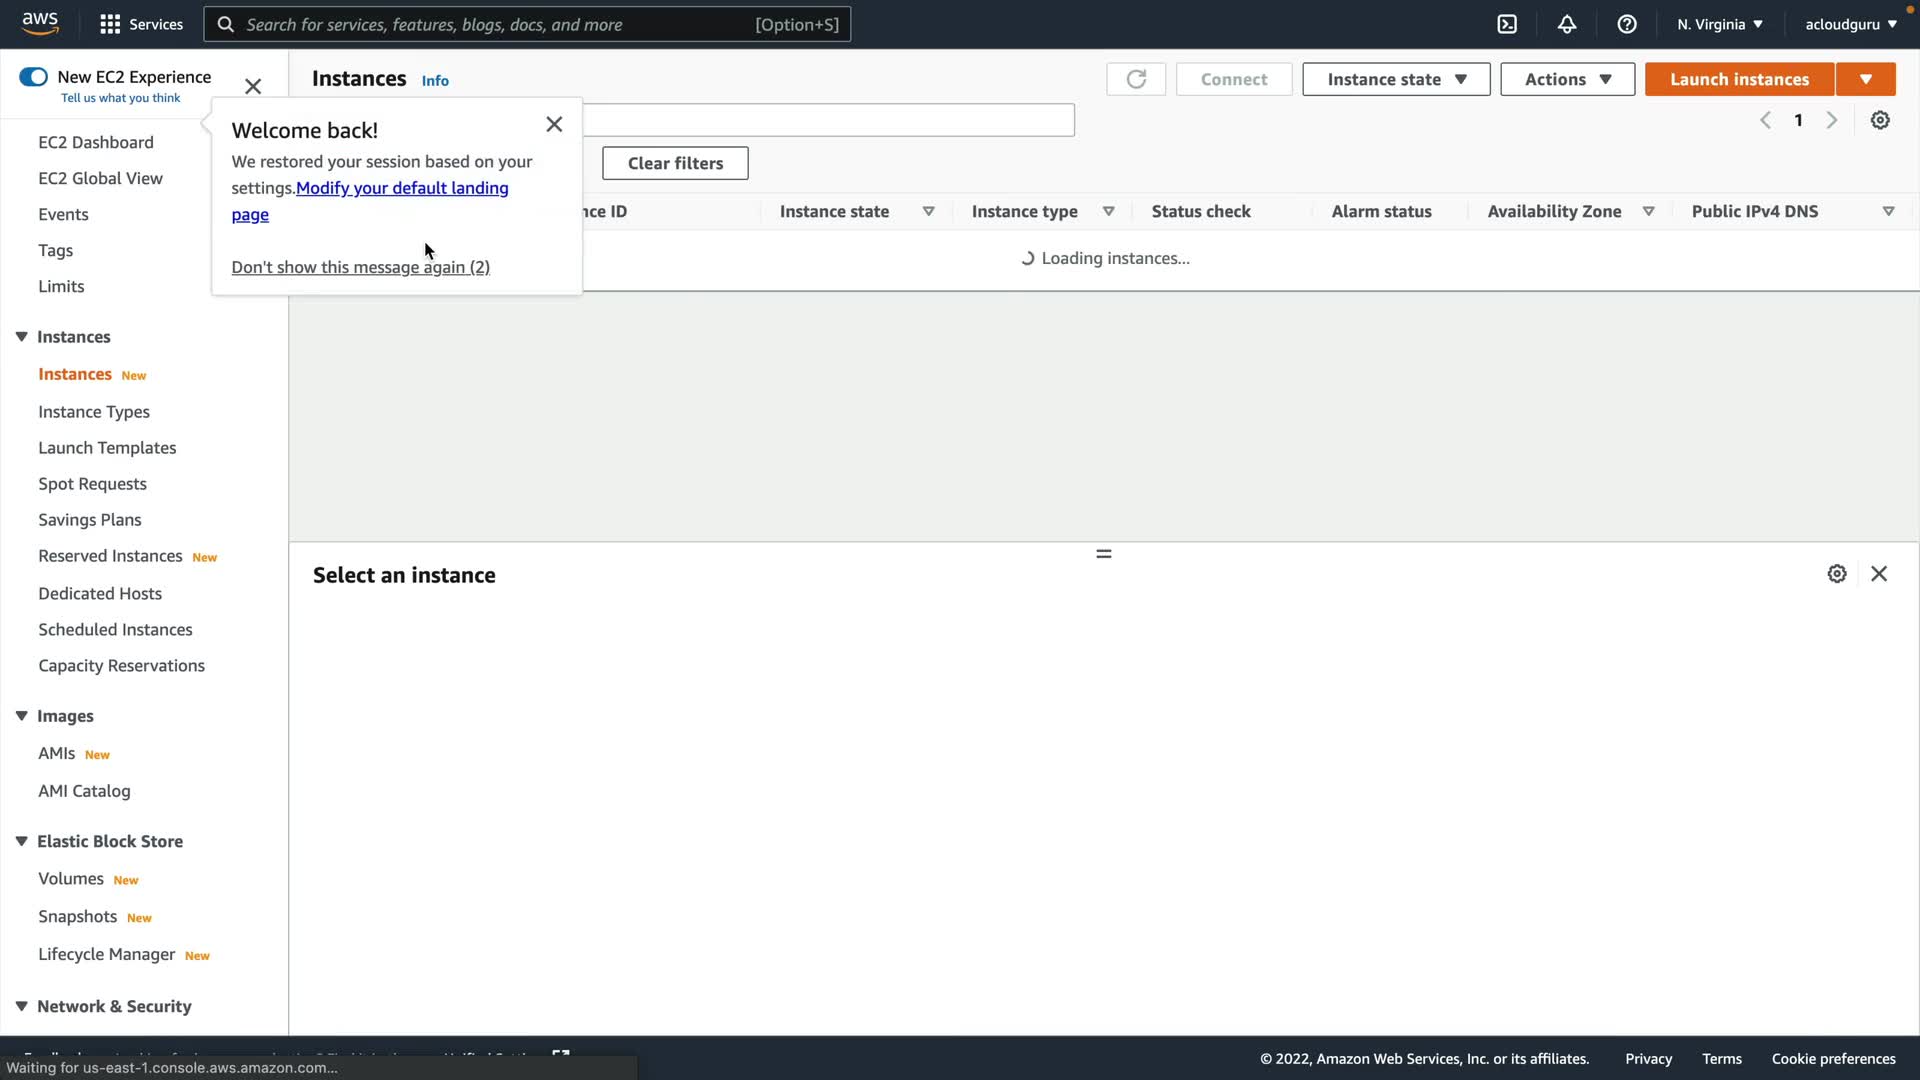The image size is (1920, 1080).
Task: Go to next page of instances
Action: click(x=1832, y=120)
